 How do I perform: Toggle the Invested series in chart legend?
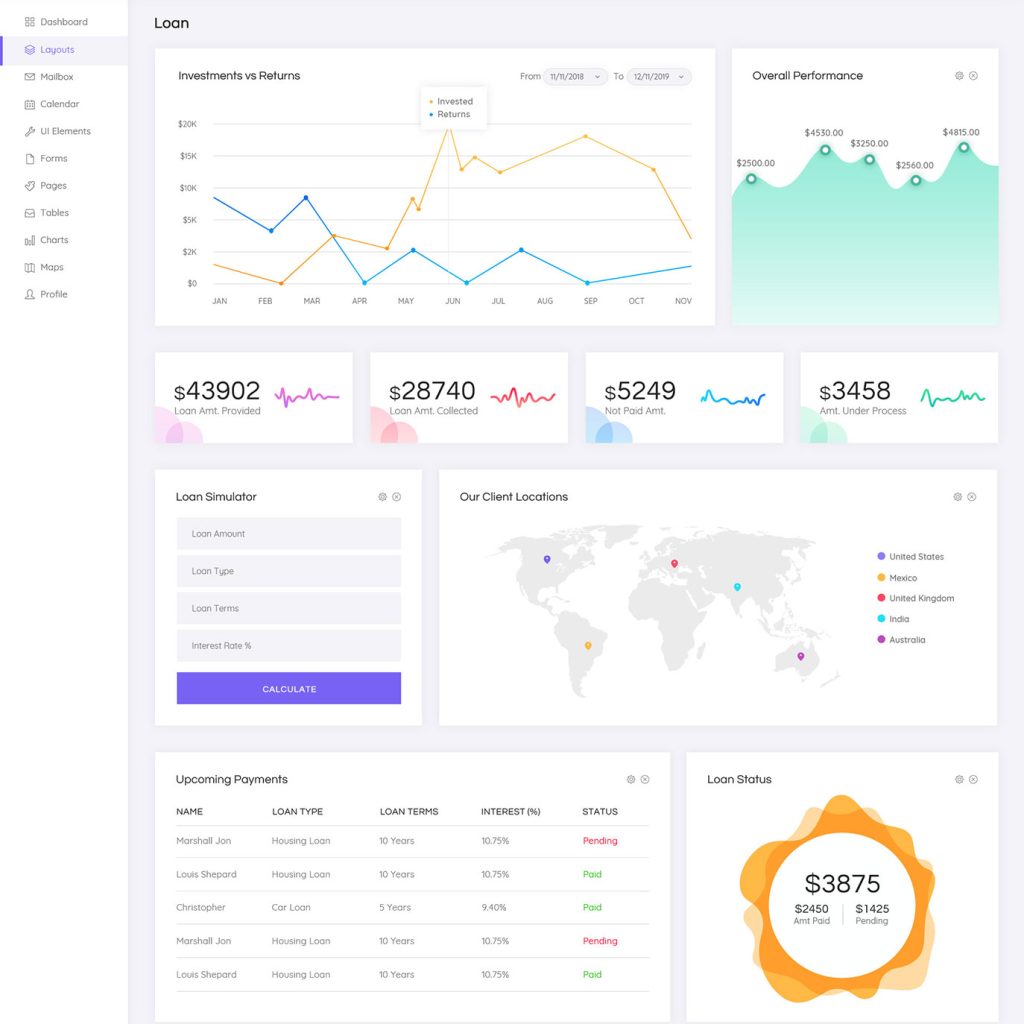click(453, 101)
